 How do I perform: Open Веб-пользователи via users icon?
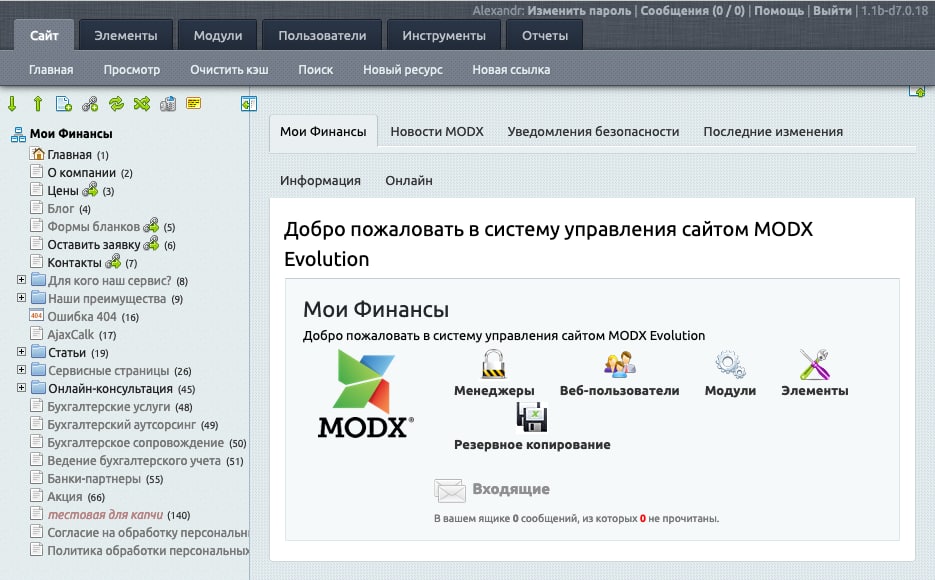(620, 364)
